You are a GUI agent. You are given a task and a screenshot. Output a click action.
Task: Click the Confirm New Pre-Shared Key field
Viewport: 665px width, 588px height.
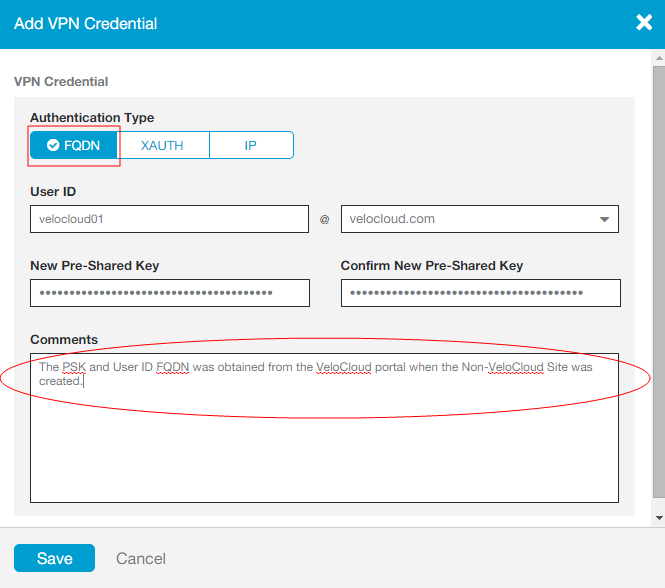(x=480, y=292)
